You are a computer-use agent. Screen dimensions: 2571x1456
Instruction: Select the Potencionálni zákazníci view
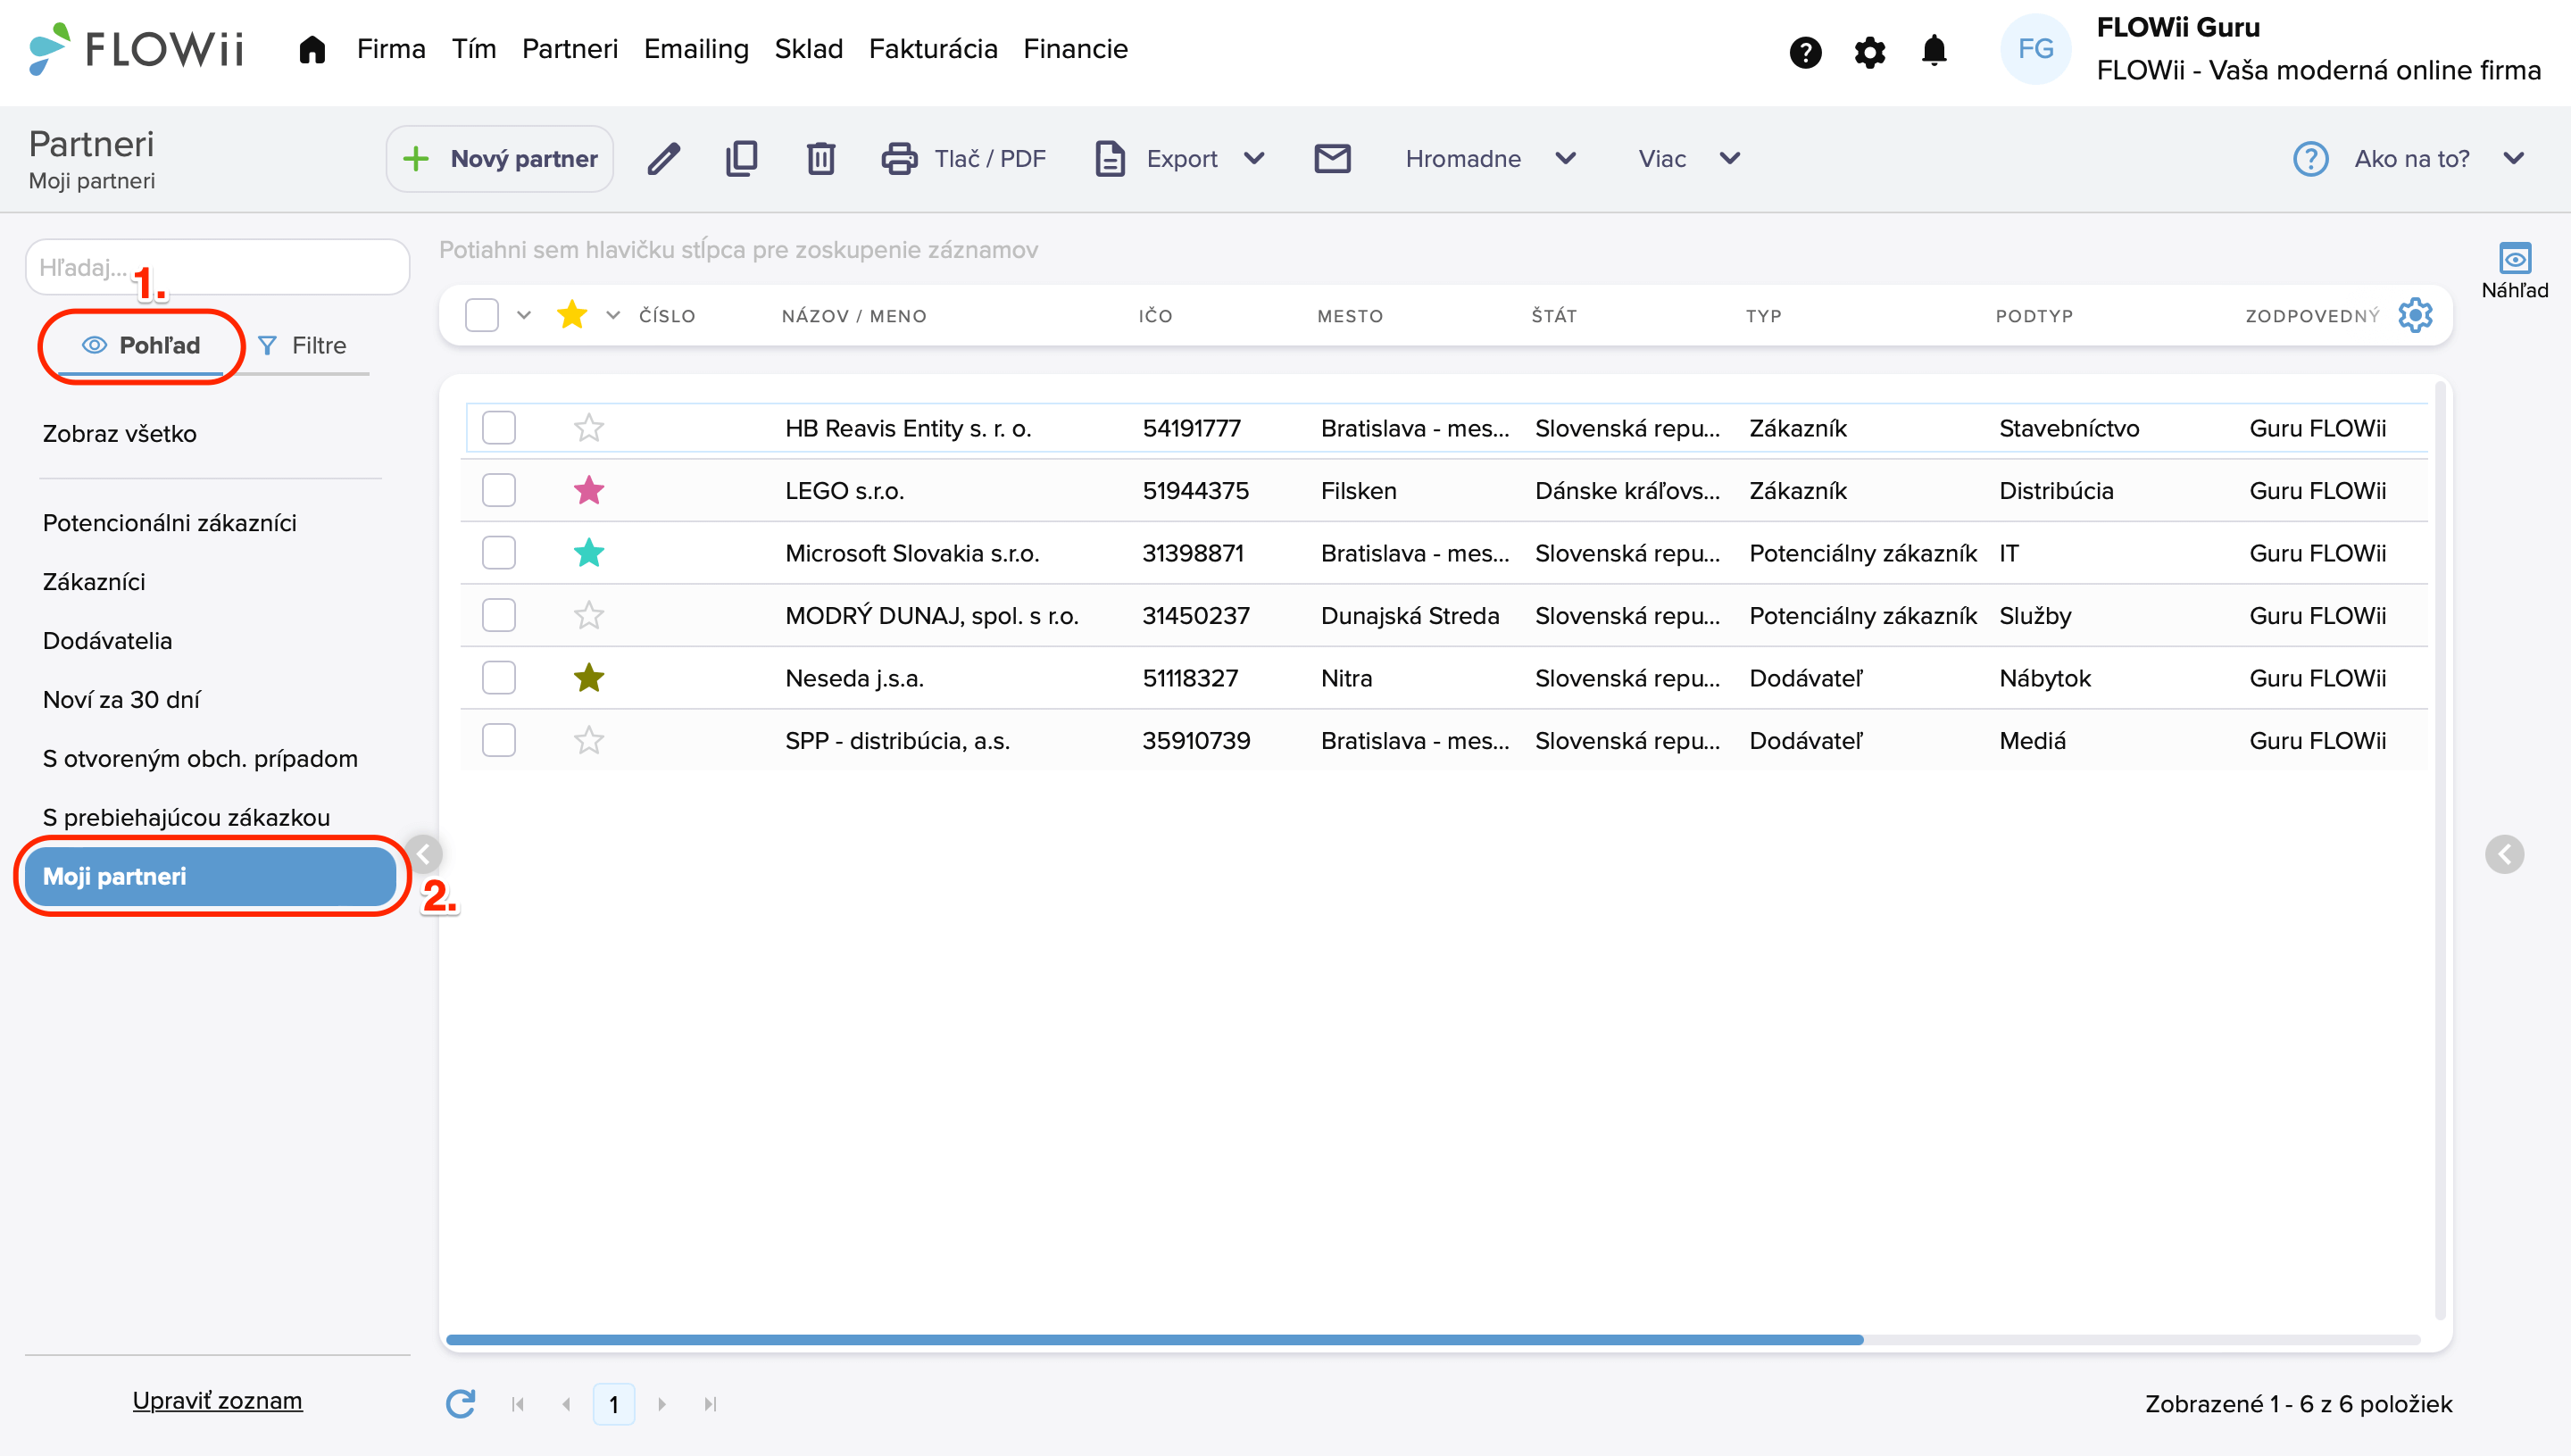coord(169,523)
